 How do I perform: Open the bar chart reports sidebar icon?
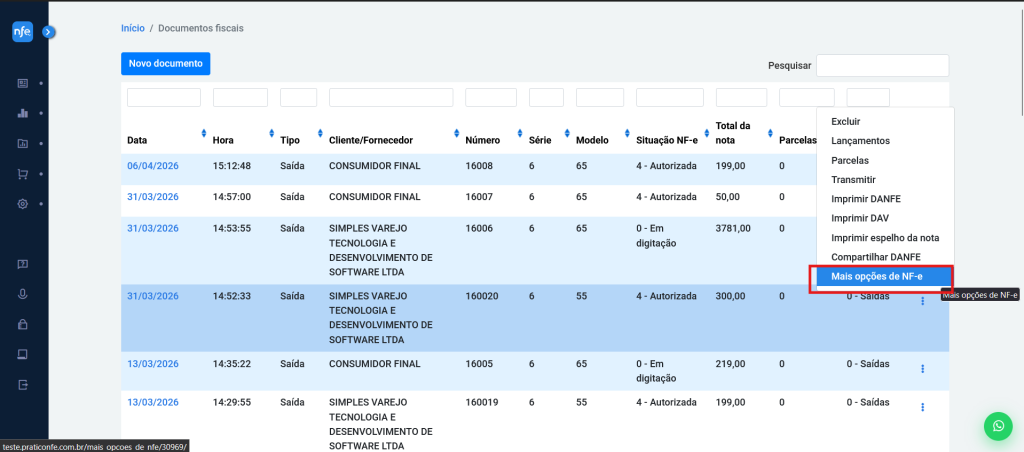point(22,113)
